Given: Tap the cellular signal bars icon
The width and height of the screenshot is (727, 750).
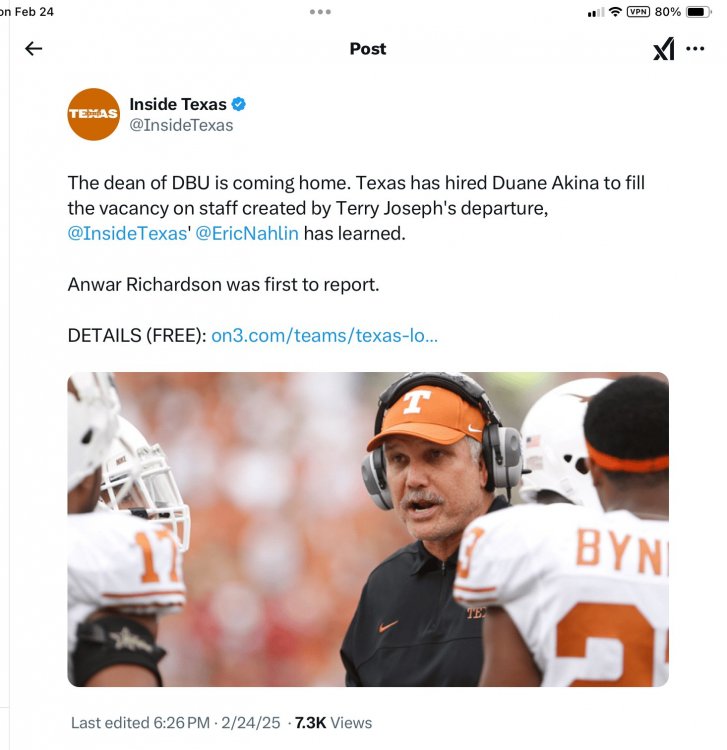Looking at the screenshot, I should point(596,12).
